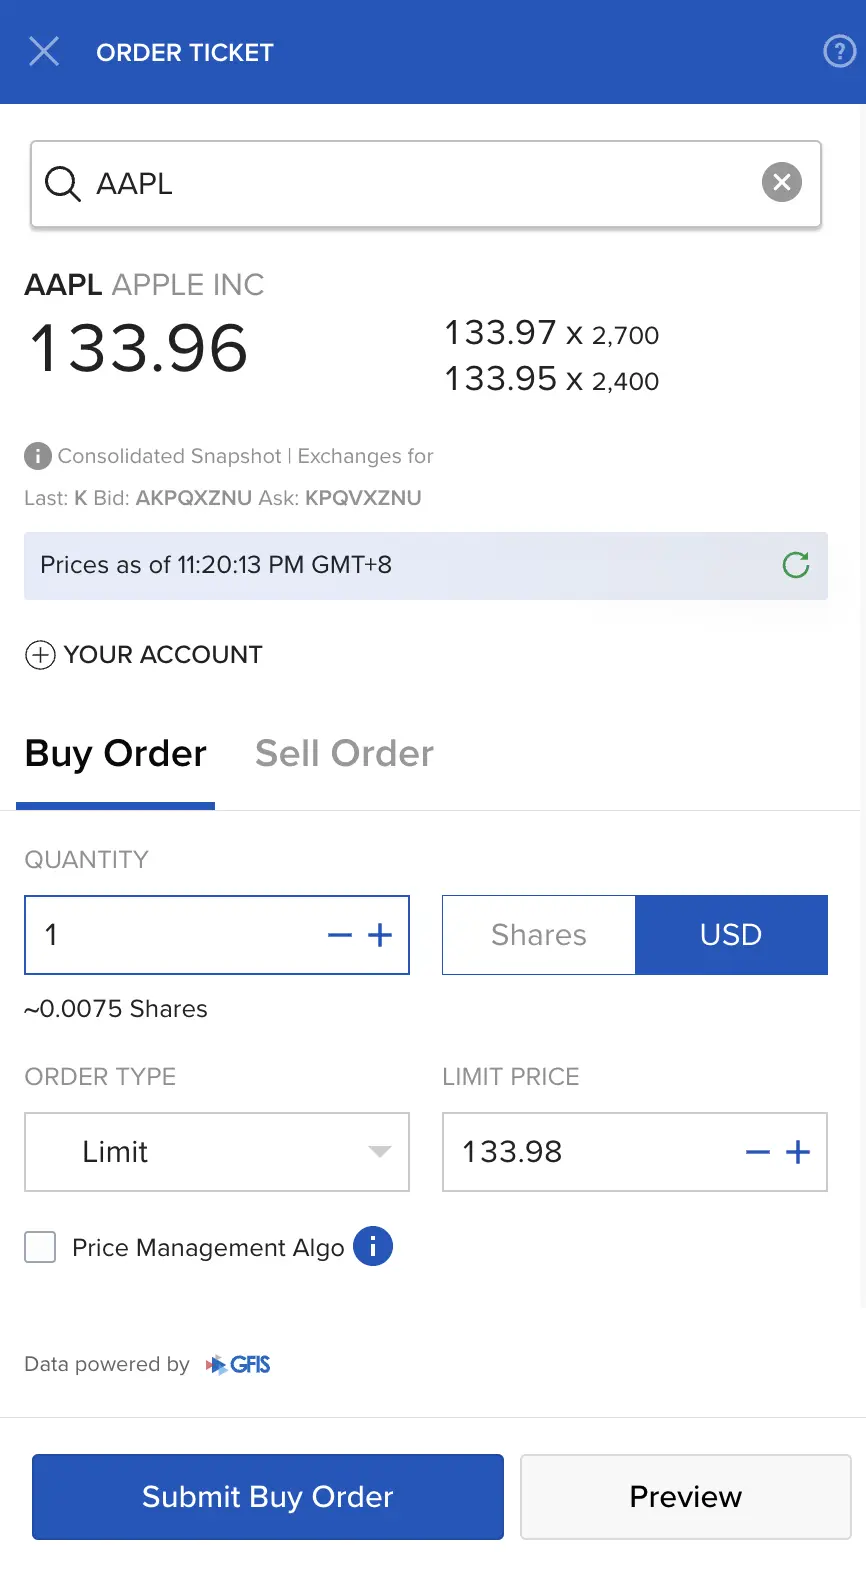Switch quantity unit to Shares
This screenshot has width=866, height=1576.
pos(539,935)
